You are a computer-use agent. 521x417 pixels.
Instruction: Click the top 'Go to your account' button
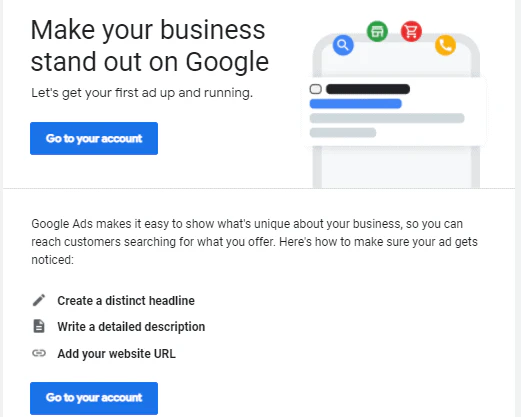tap(94, 138)
